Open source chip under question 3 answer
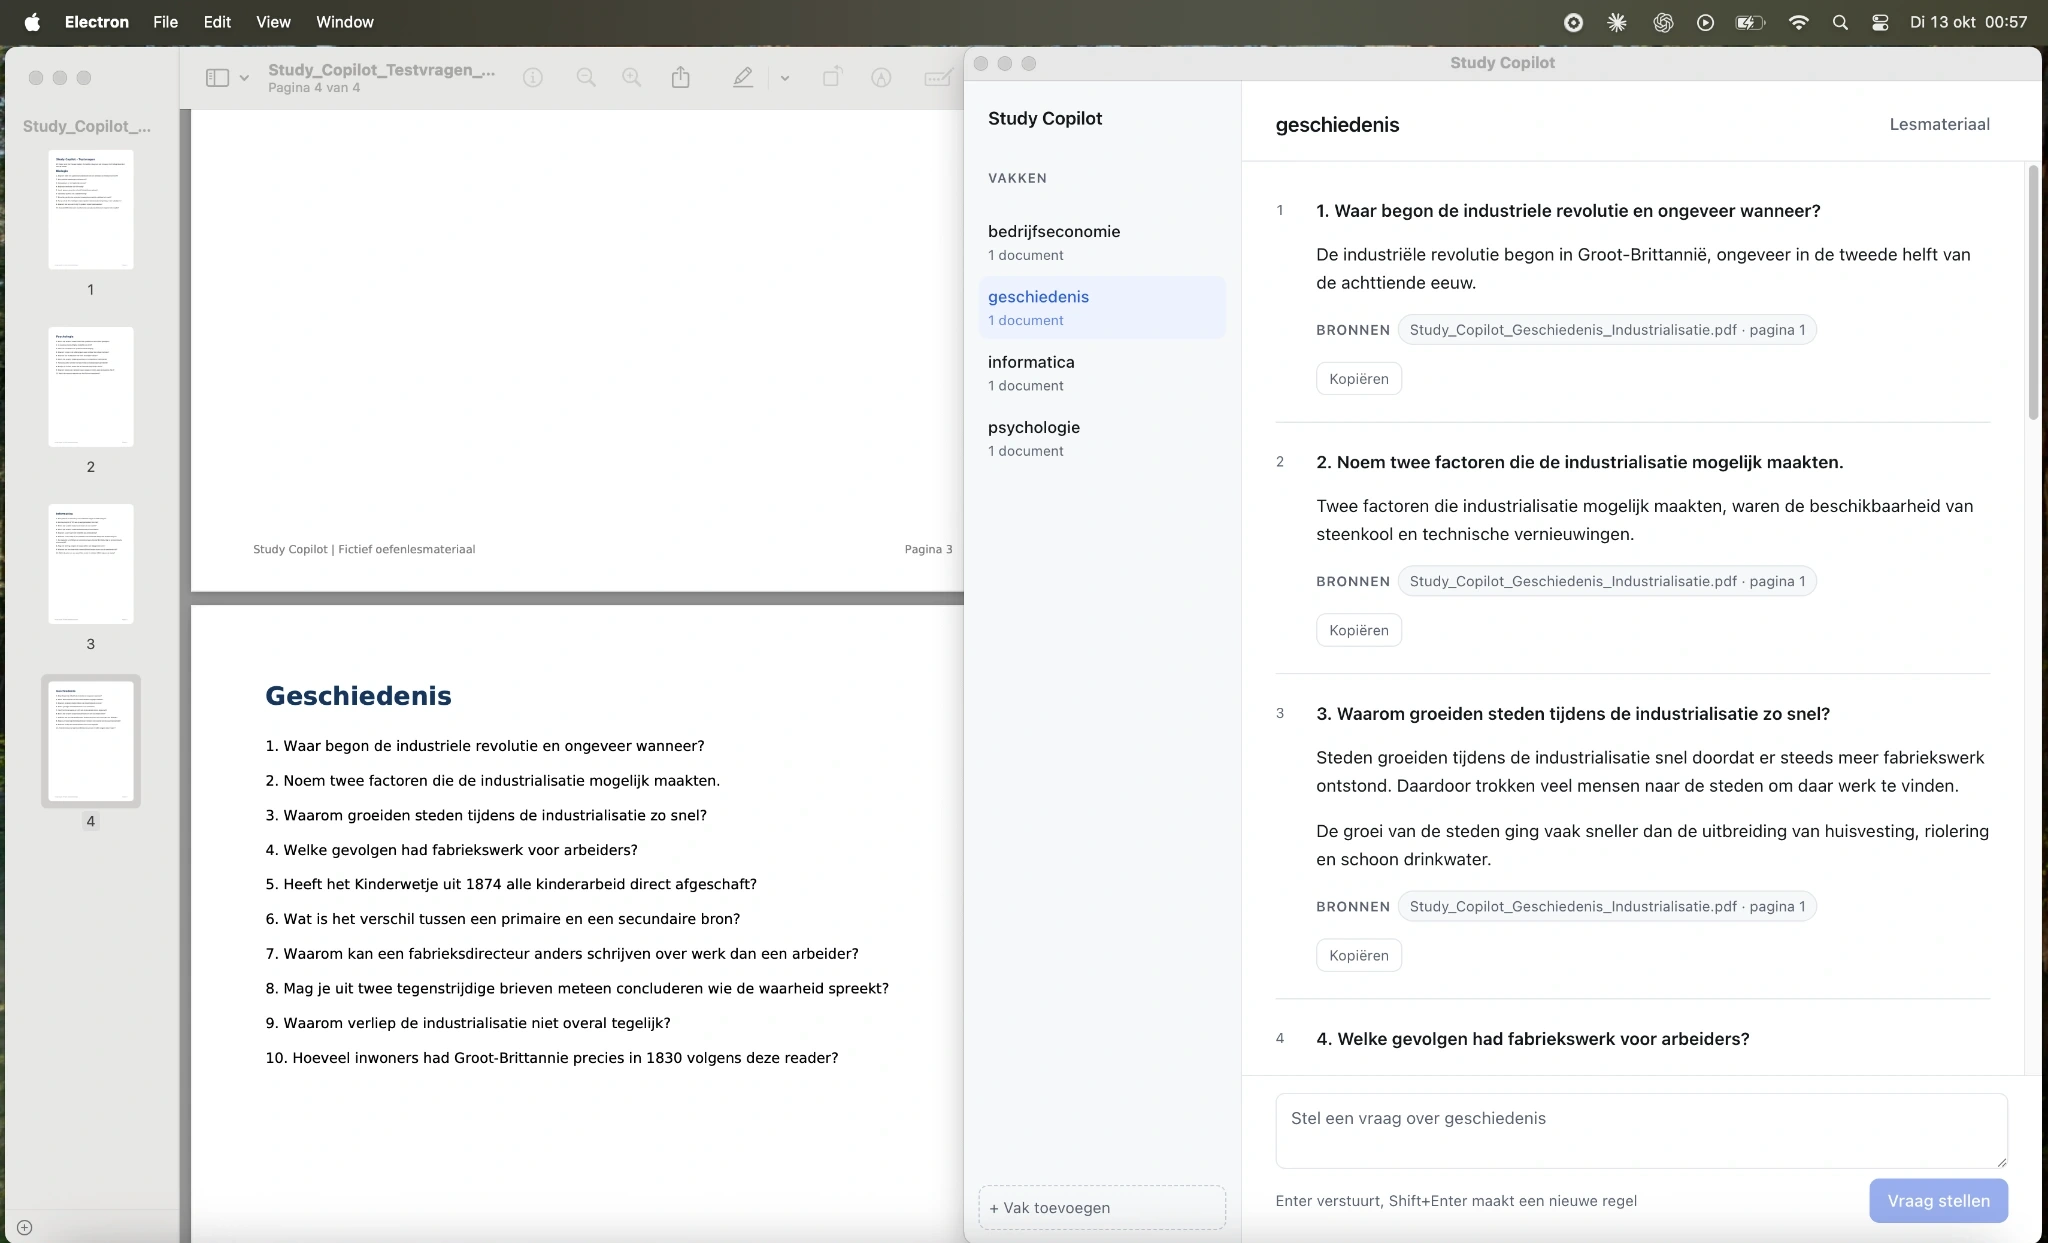The height and width of the screenshot is (1243, 2048). pyautogui.click(x=1607, y=906)
